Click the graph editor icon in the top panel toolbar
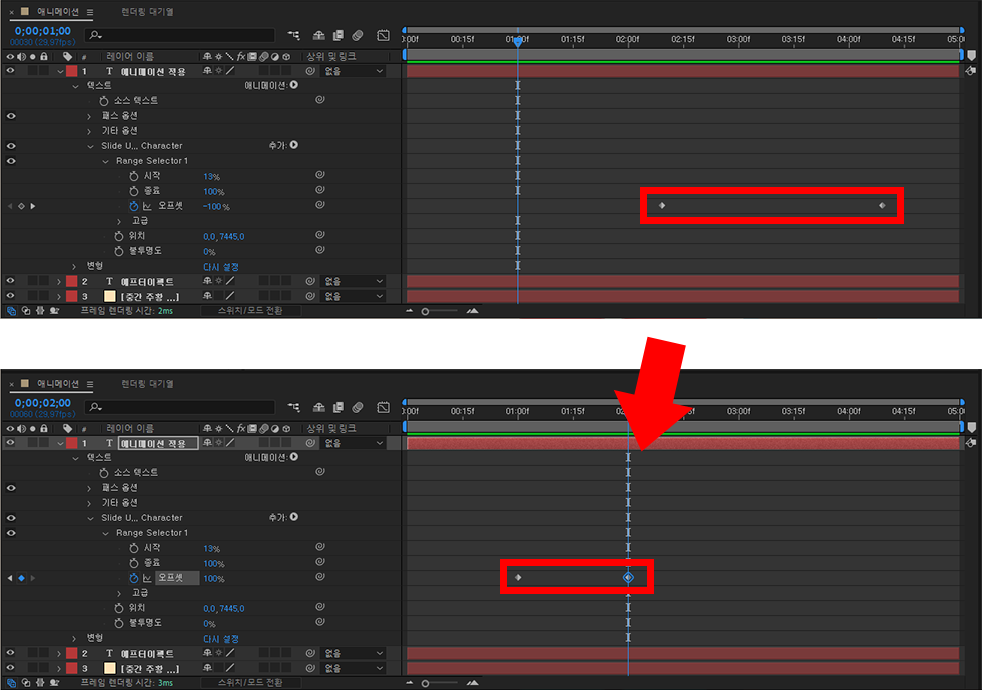 pyautogui.click(x=383, y=36)
